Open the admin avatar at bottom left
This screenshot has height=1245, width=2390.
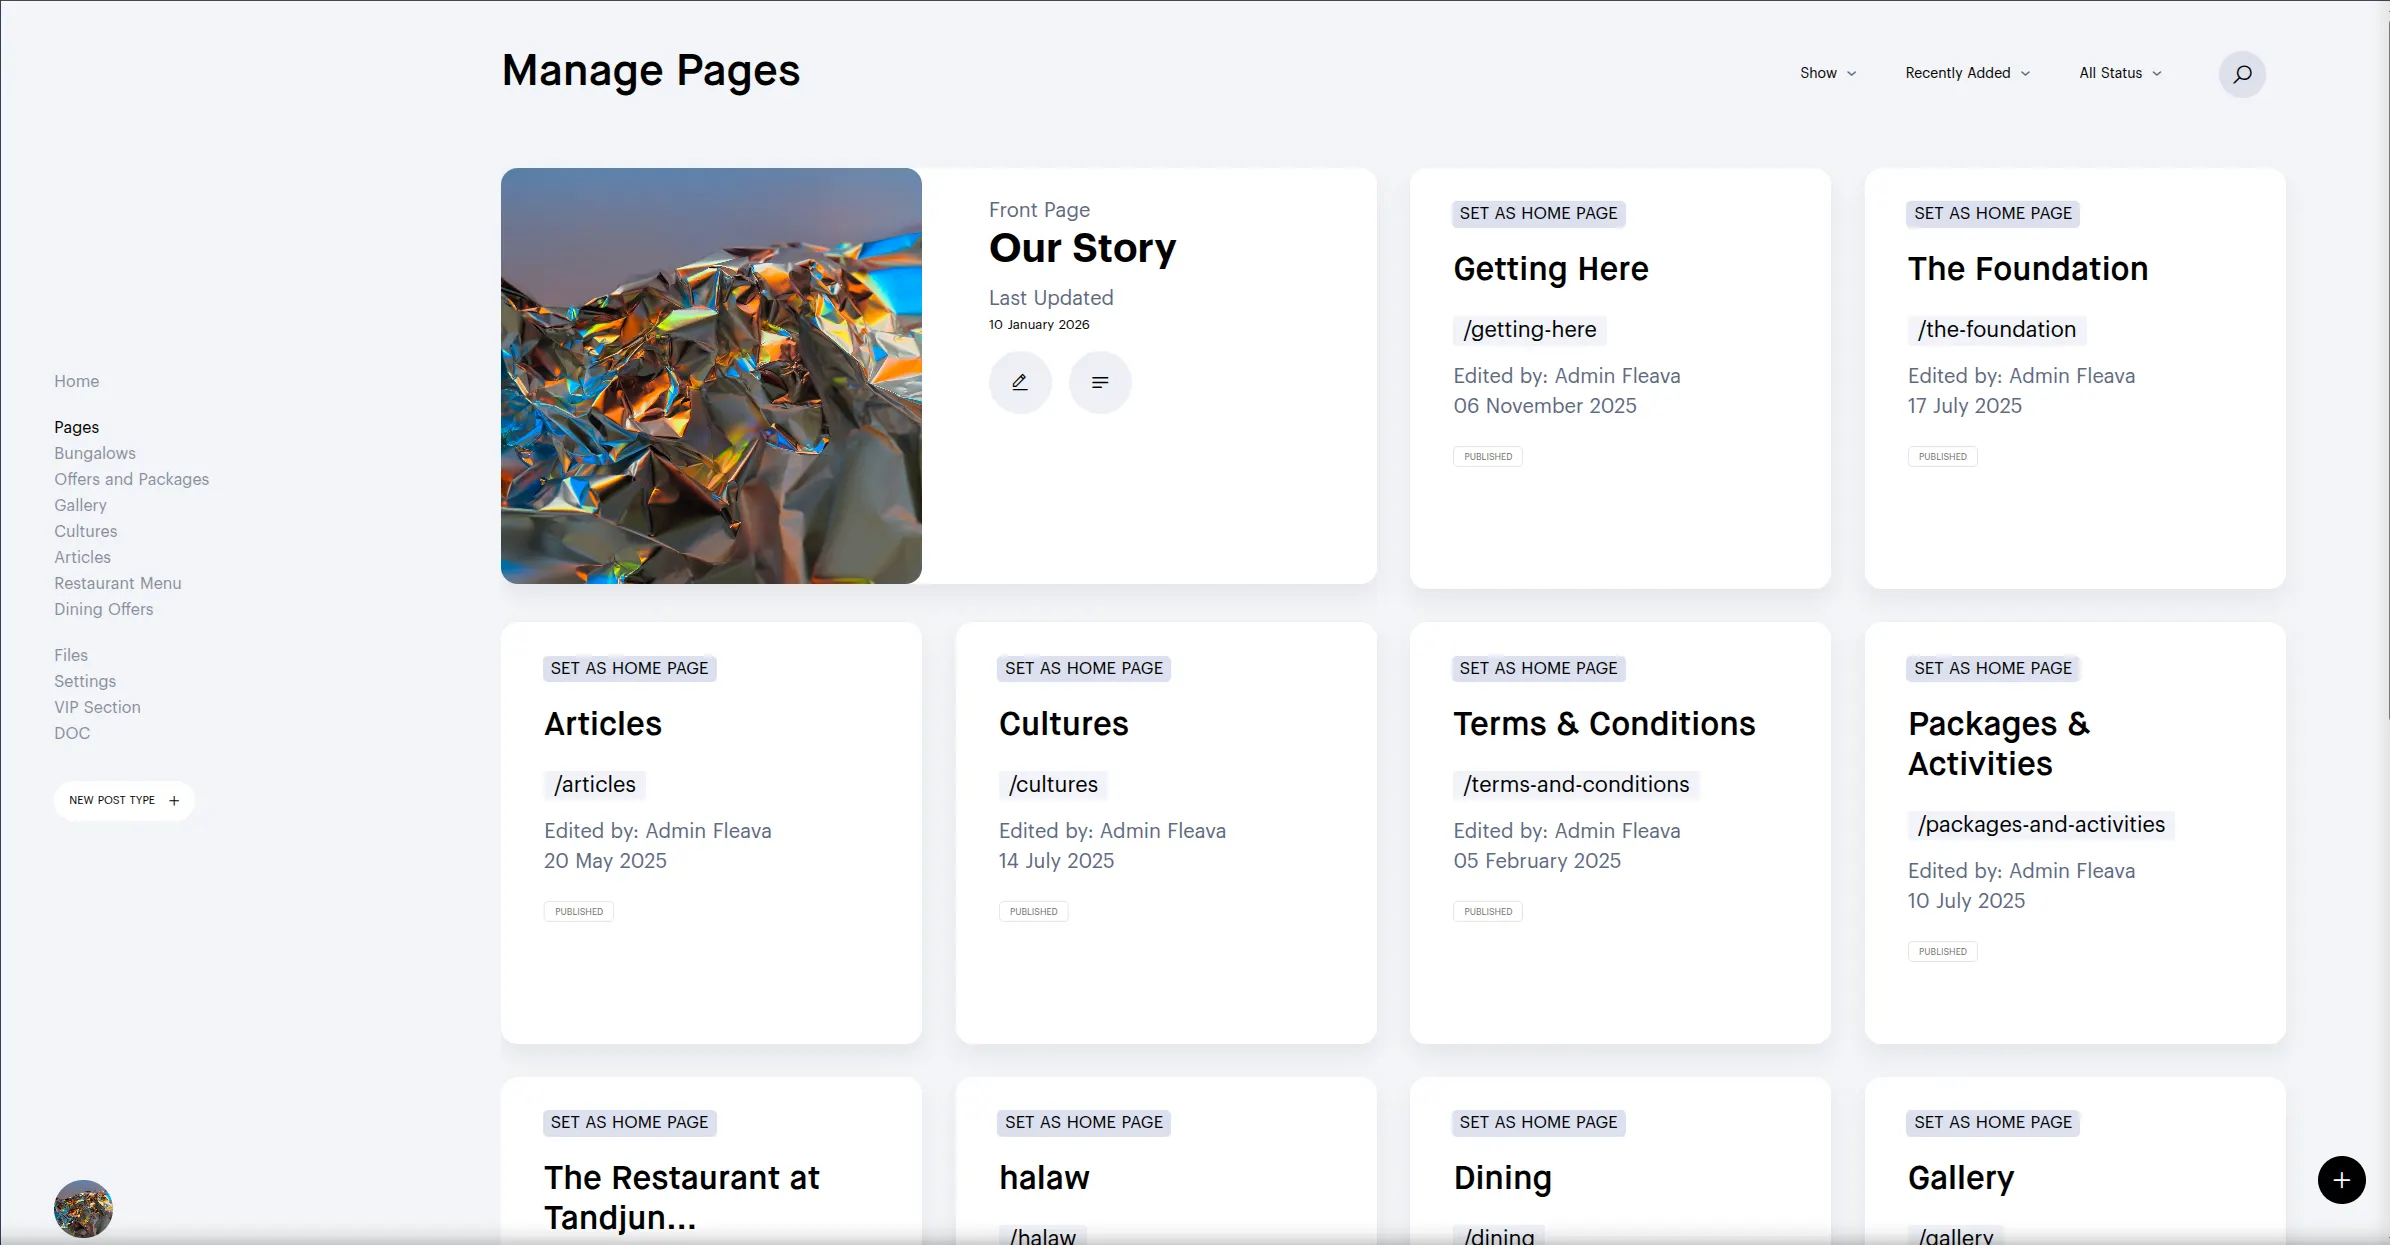[83, 1208]
